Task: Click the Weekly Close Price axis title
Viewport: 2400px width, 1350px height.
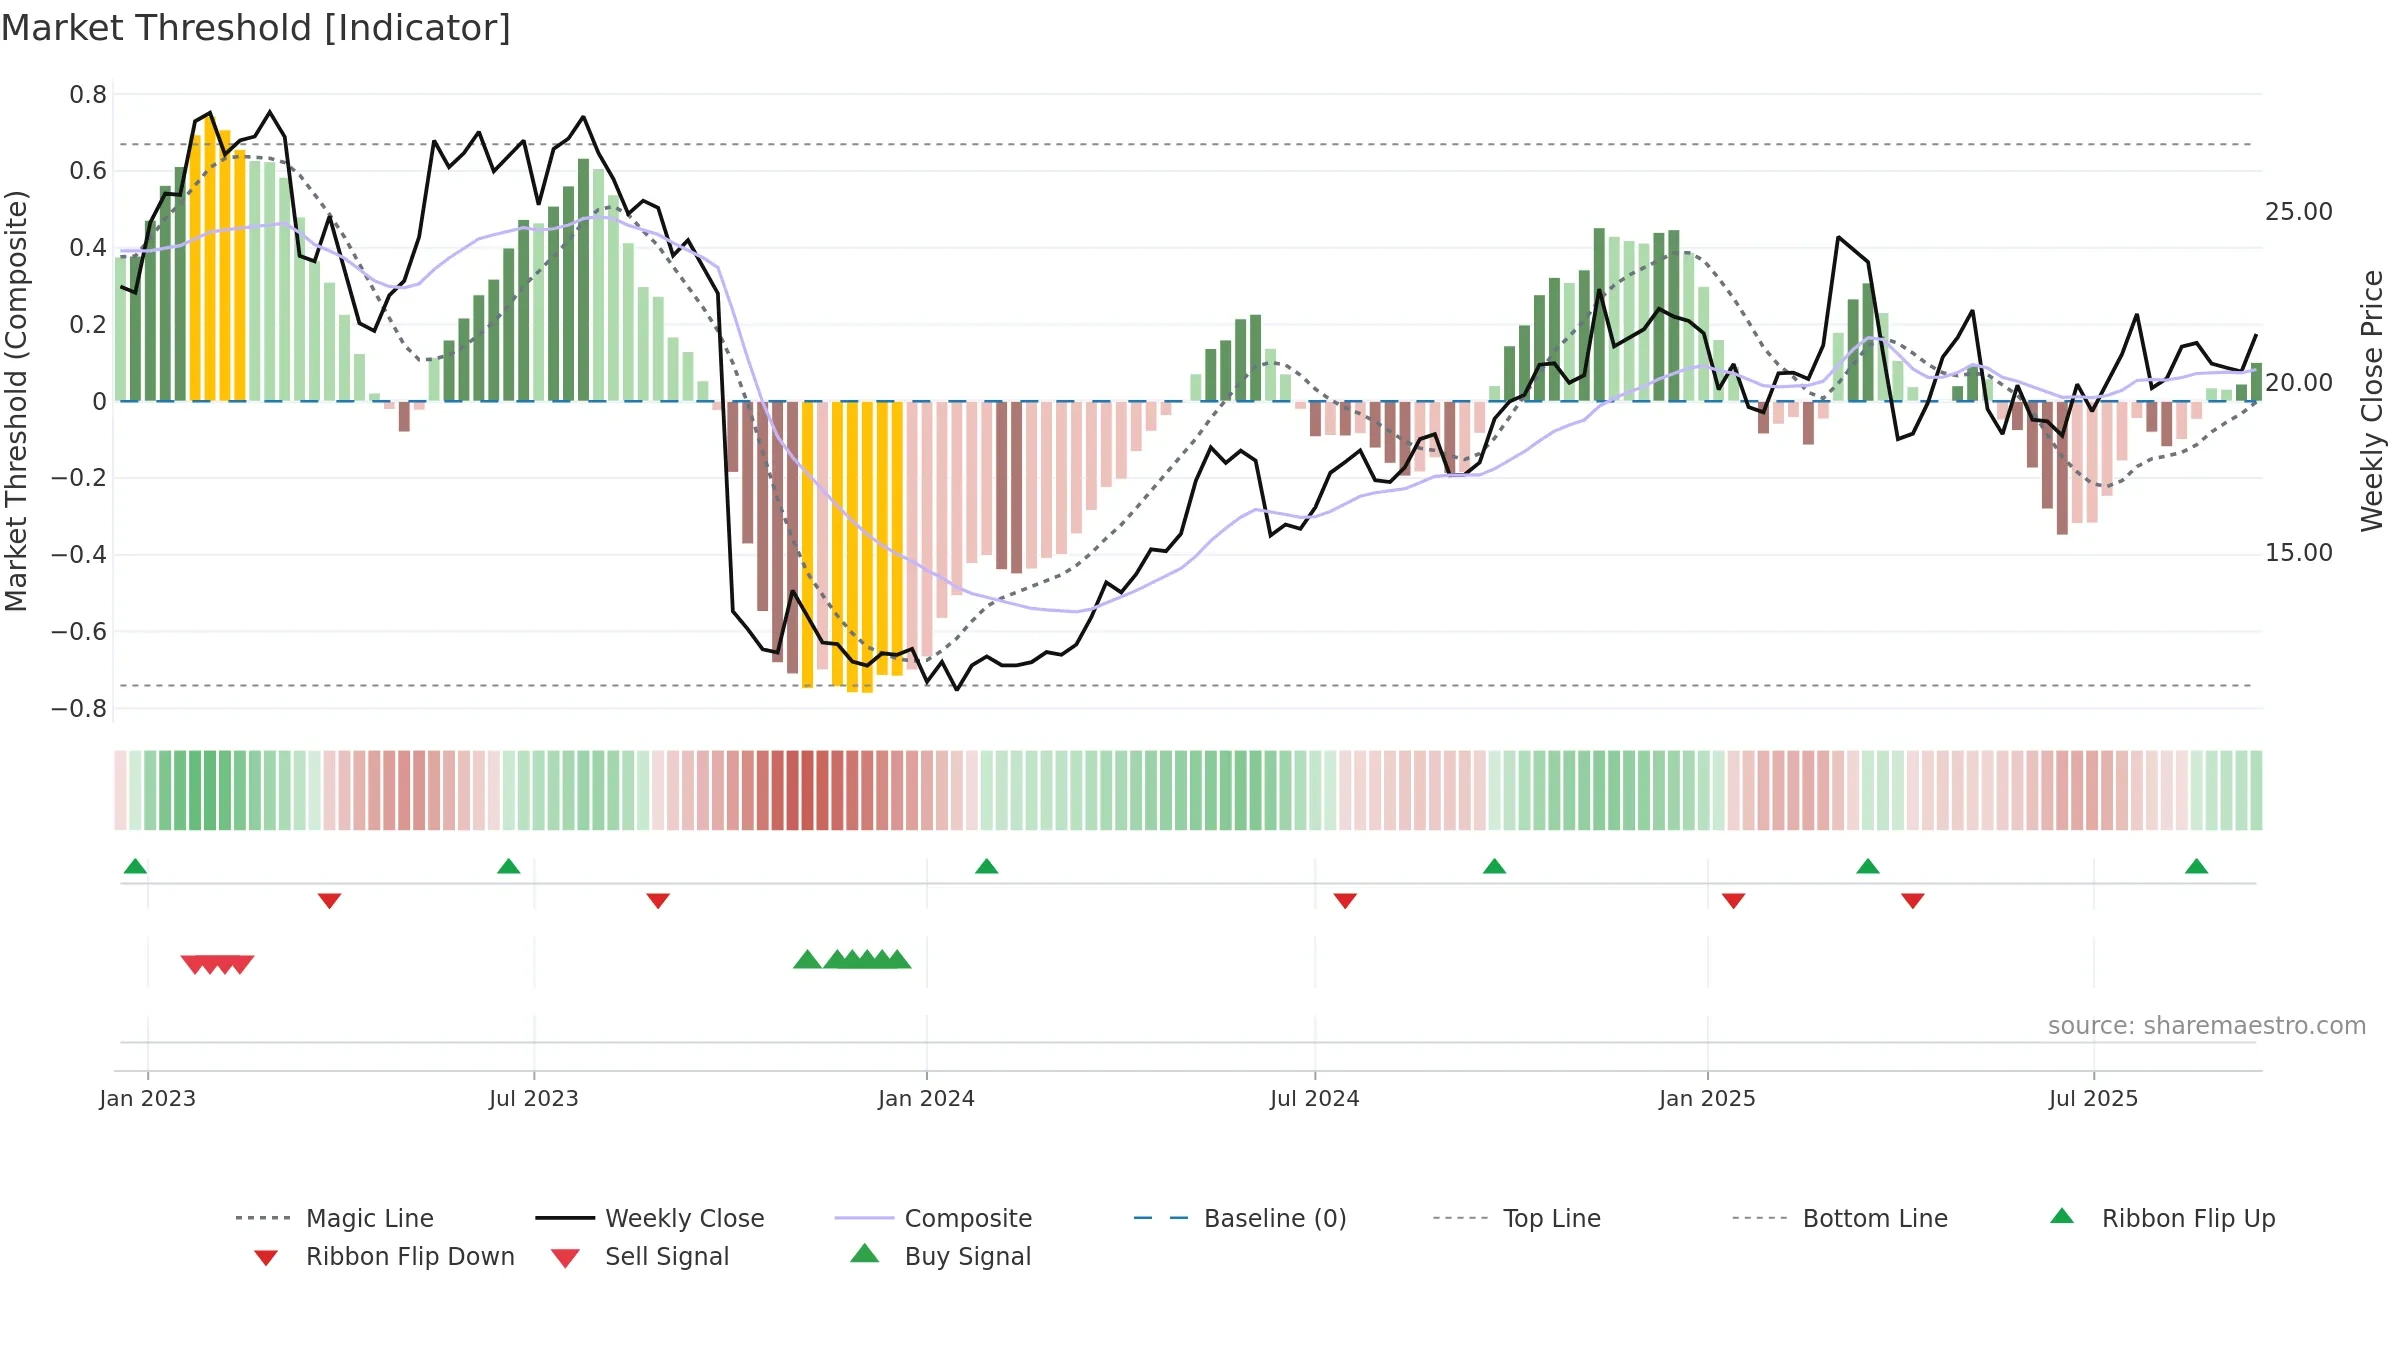Action: (2373, 400)
